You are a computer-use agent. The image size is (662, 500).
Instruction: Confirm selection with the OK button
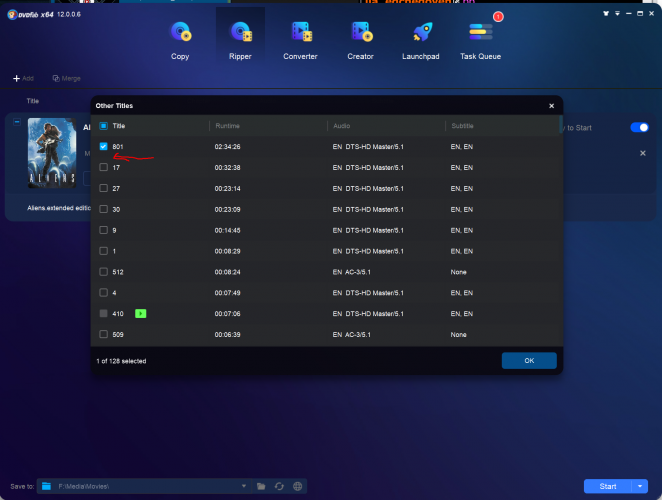(529, 360)
